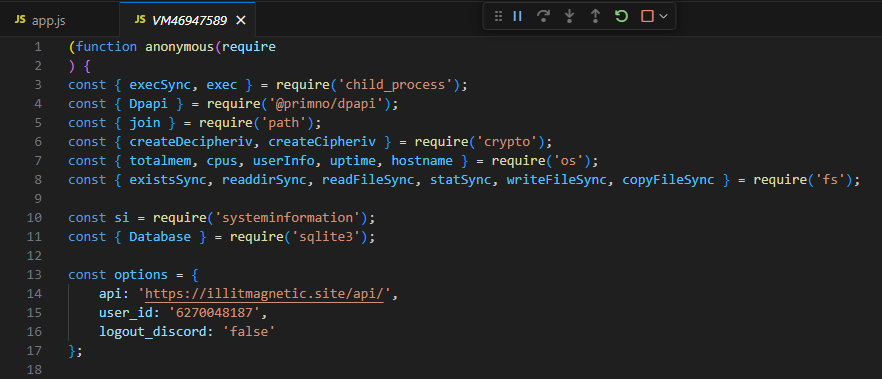This screenshot has width=882, height=379.
Task: Click the user_id property name
Action: point(125,313)
